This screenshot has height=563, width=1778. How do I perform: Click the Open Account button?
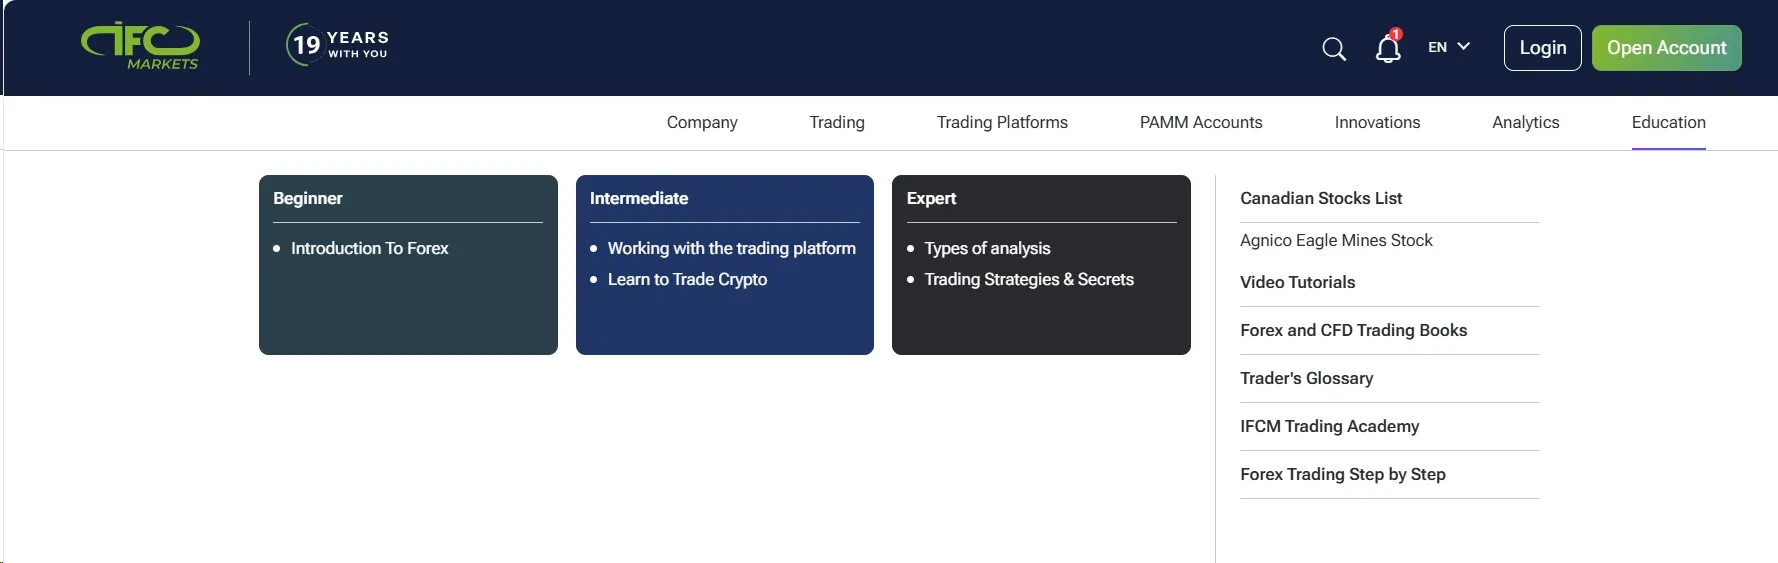coord(1666,48)
